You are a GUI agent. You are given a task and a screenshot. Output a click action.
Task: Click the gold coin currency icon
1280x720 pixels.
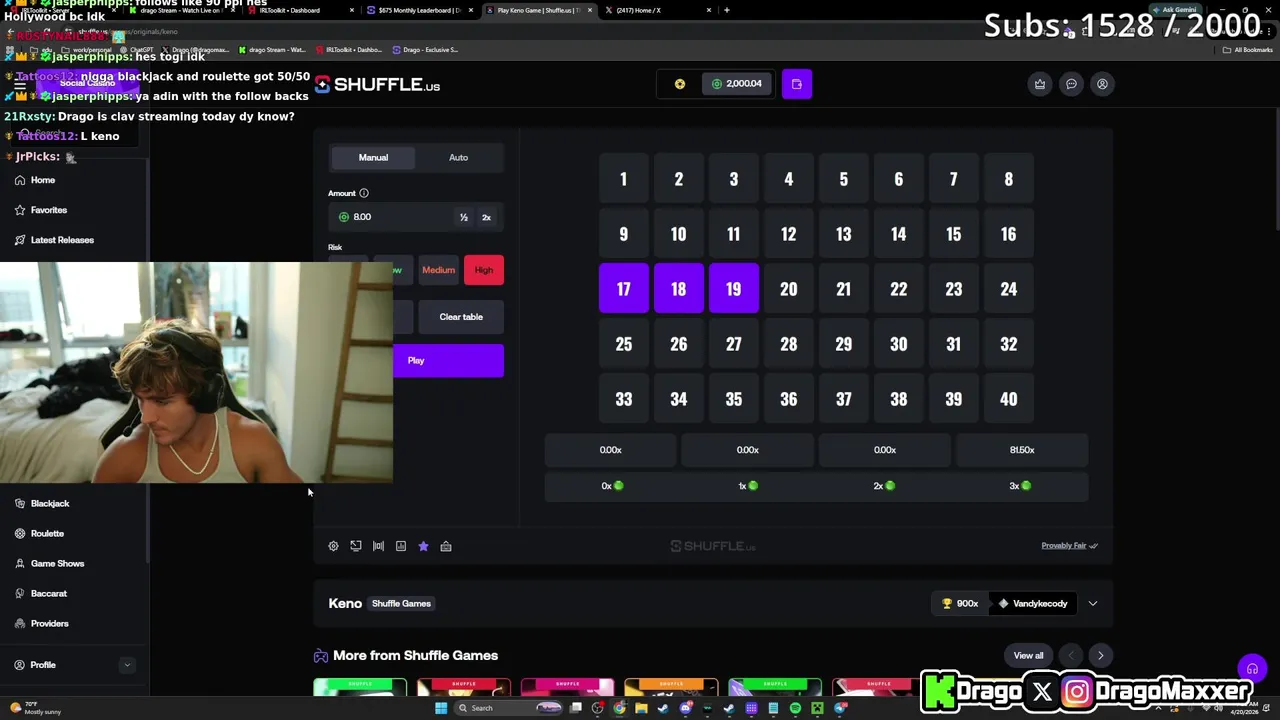click(680, 84)
